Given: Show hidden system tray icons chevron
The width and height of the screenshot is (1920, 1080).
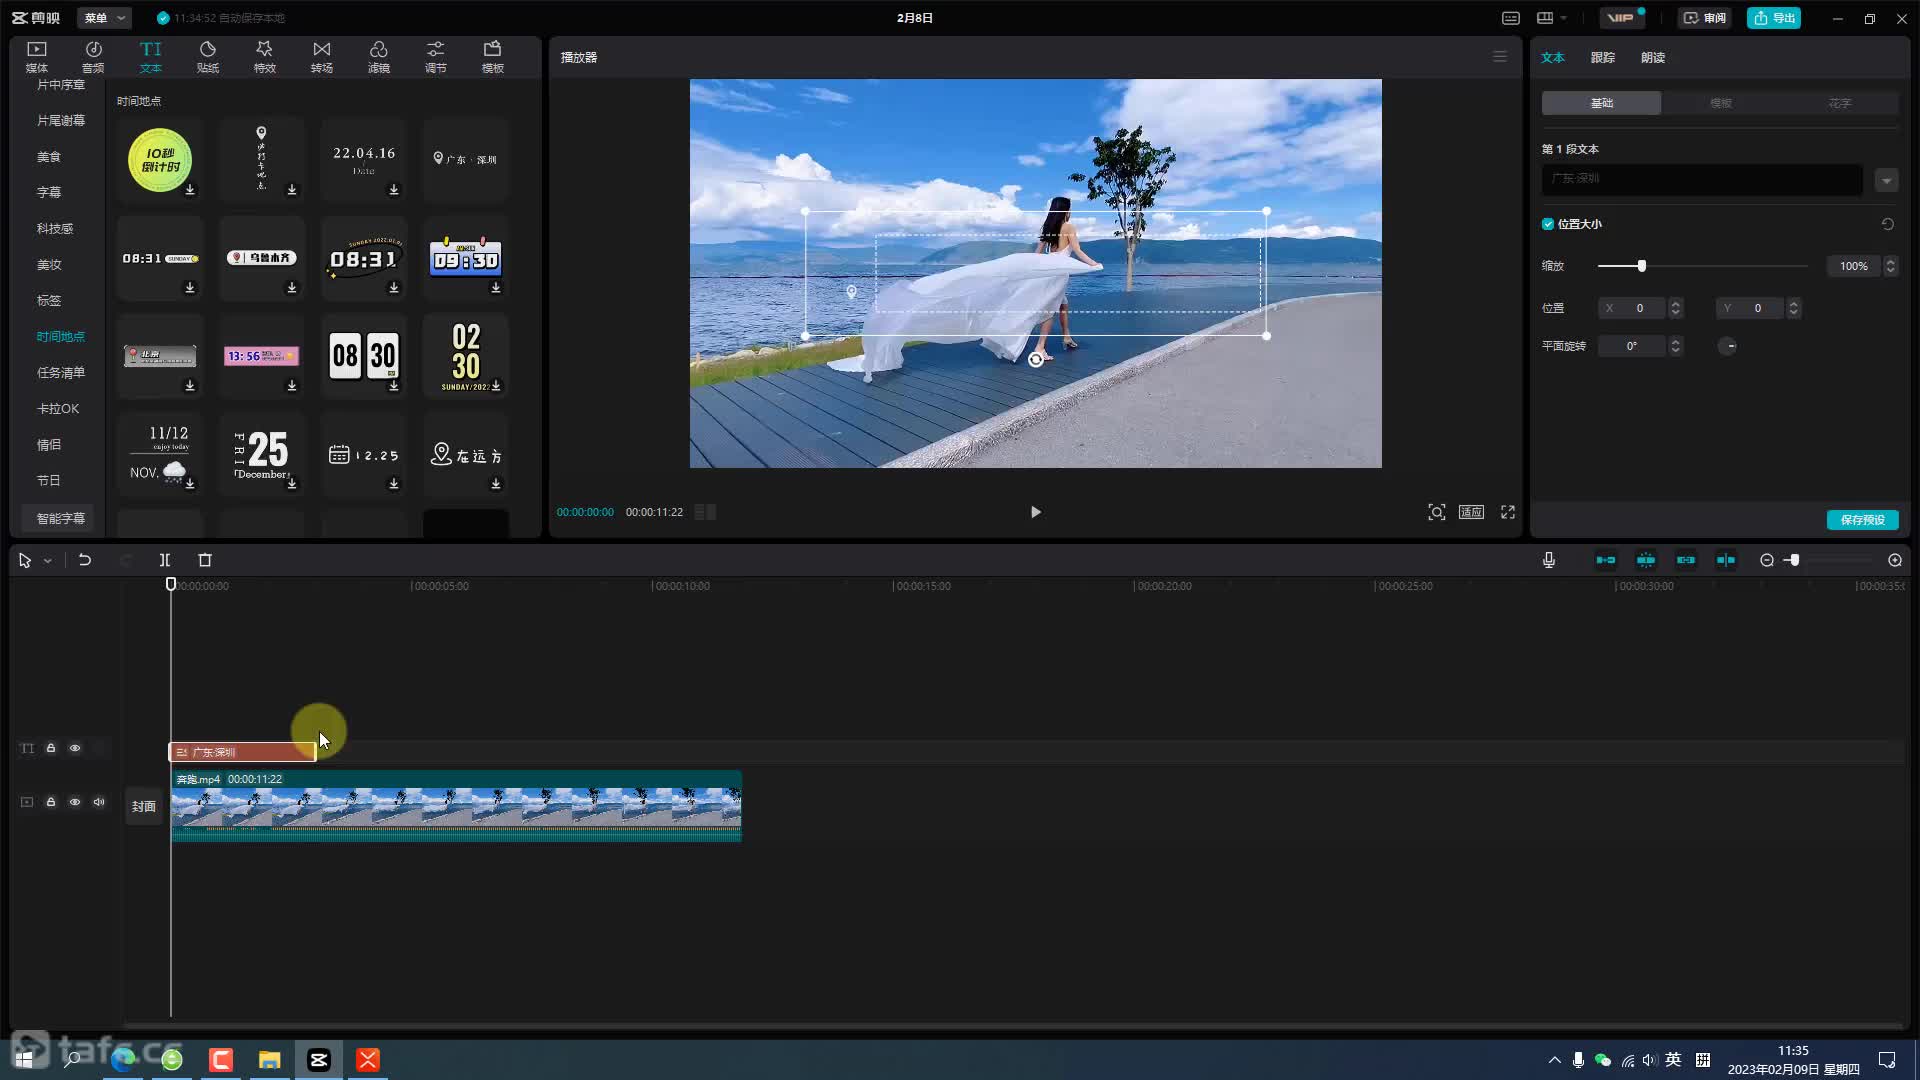Looking at the screenshot, I should (1554, 1060).
